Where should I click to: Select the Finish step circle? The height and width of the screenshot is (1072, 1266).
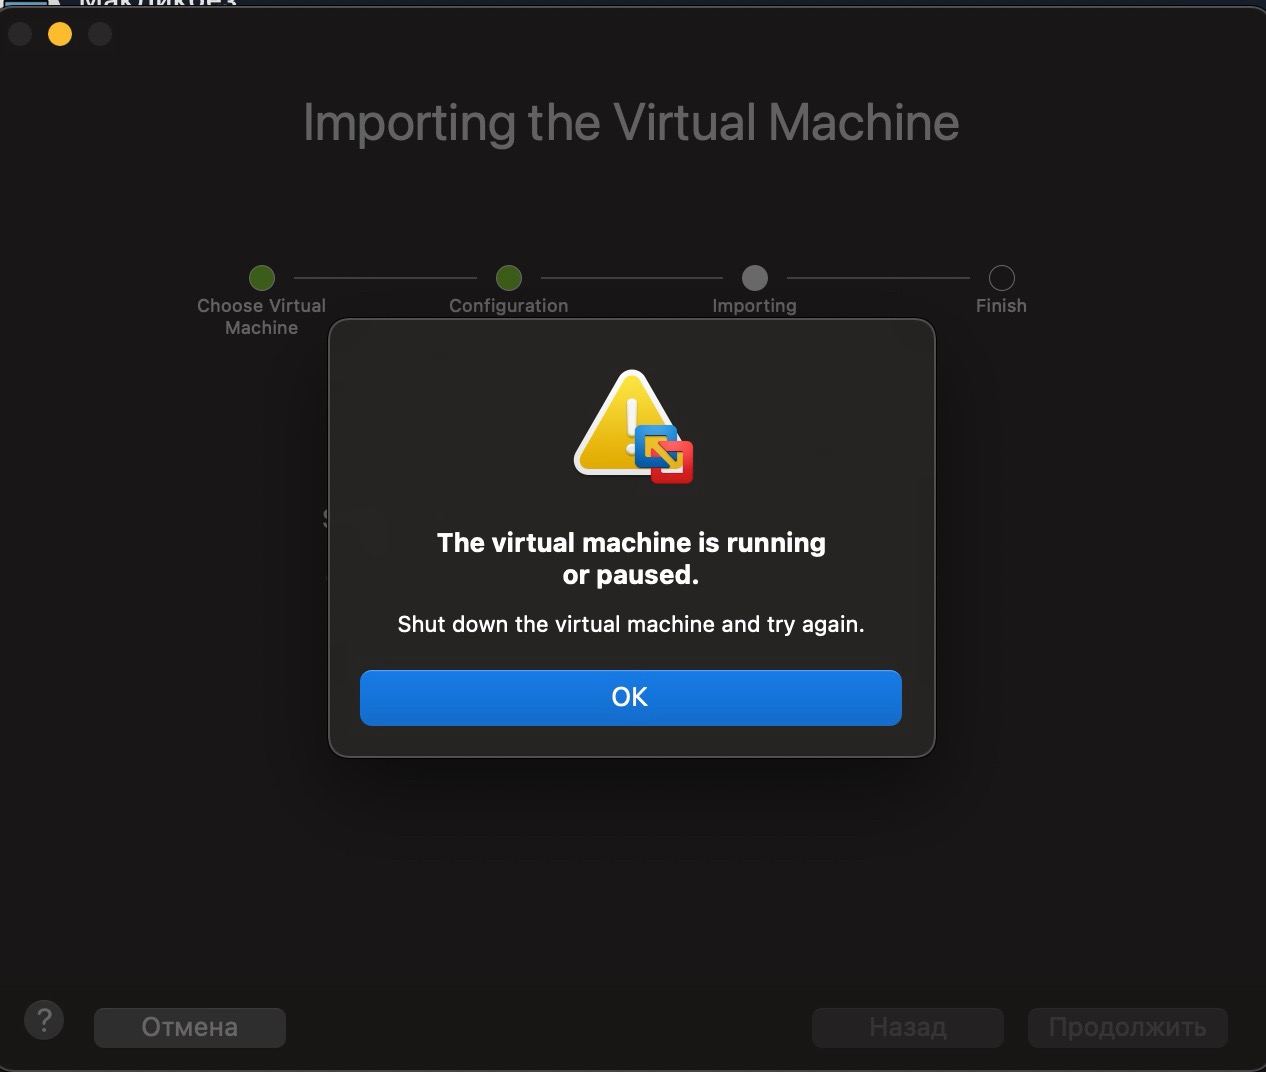tap(1001, 277)
